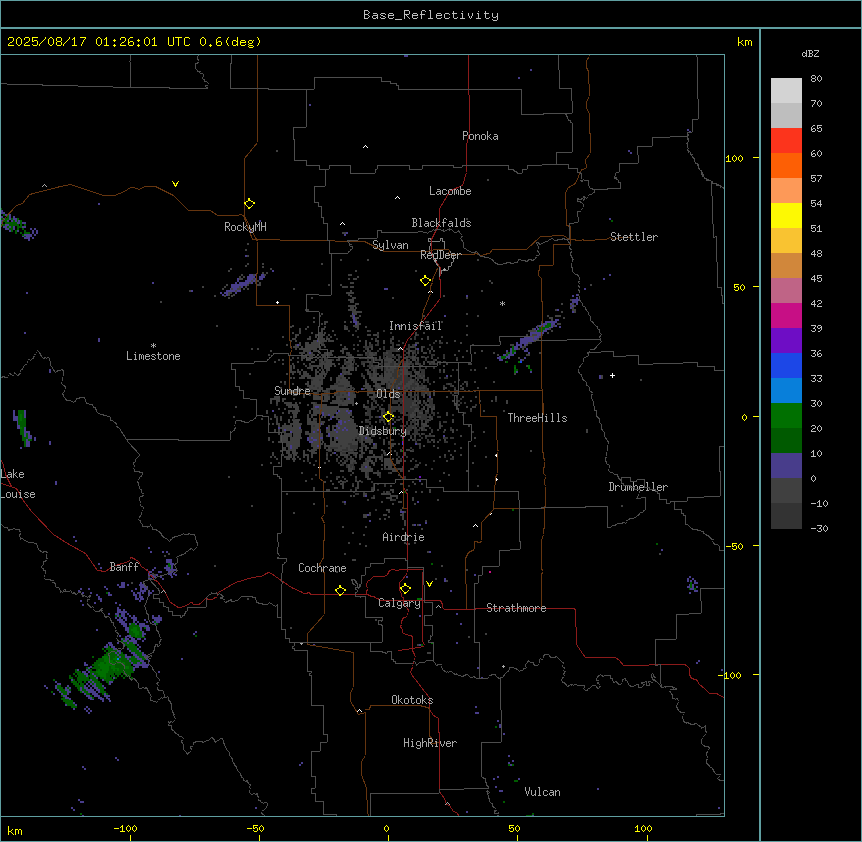The image size is (862, 842).
Task: Click the green 30 dBZ legend swatch
Action: (786, 416)
